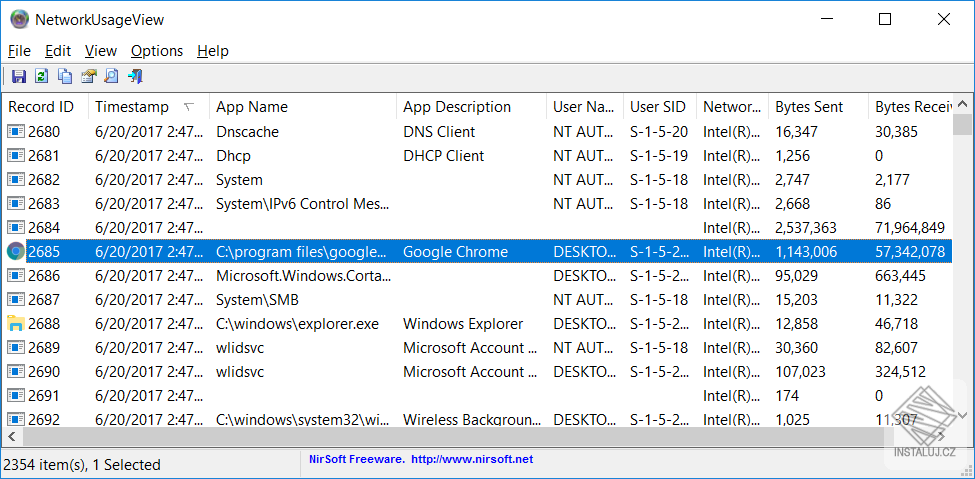Click the vertical scrollbar thumb

[963, 124]
